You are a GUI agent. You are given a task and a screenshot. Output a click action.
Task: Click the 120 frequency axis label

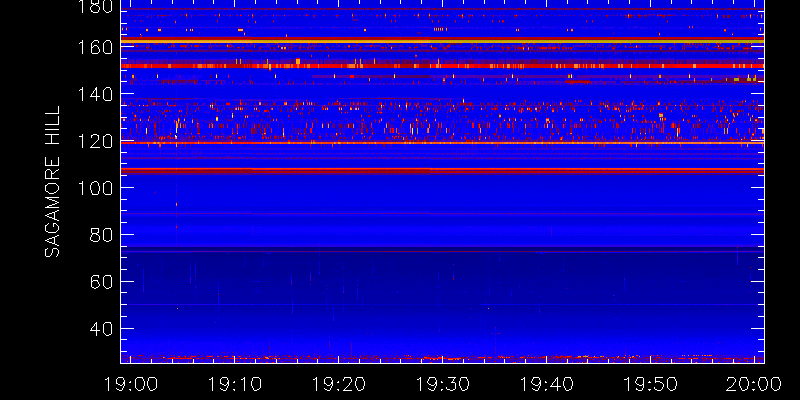[x=95, y=141]
